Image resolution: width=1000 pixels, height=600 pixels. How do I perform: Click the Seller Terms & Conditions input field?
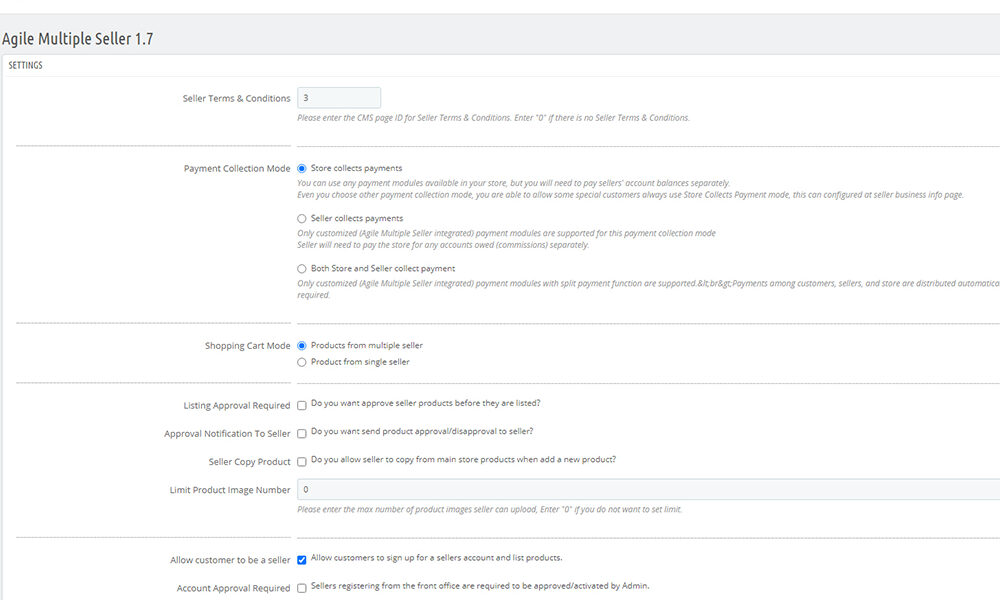point(339,98)
